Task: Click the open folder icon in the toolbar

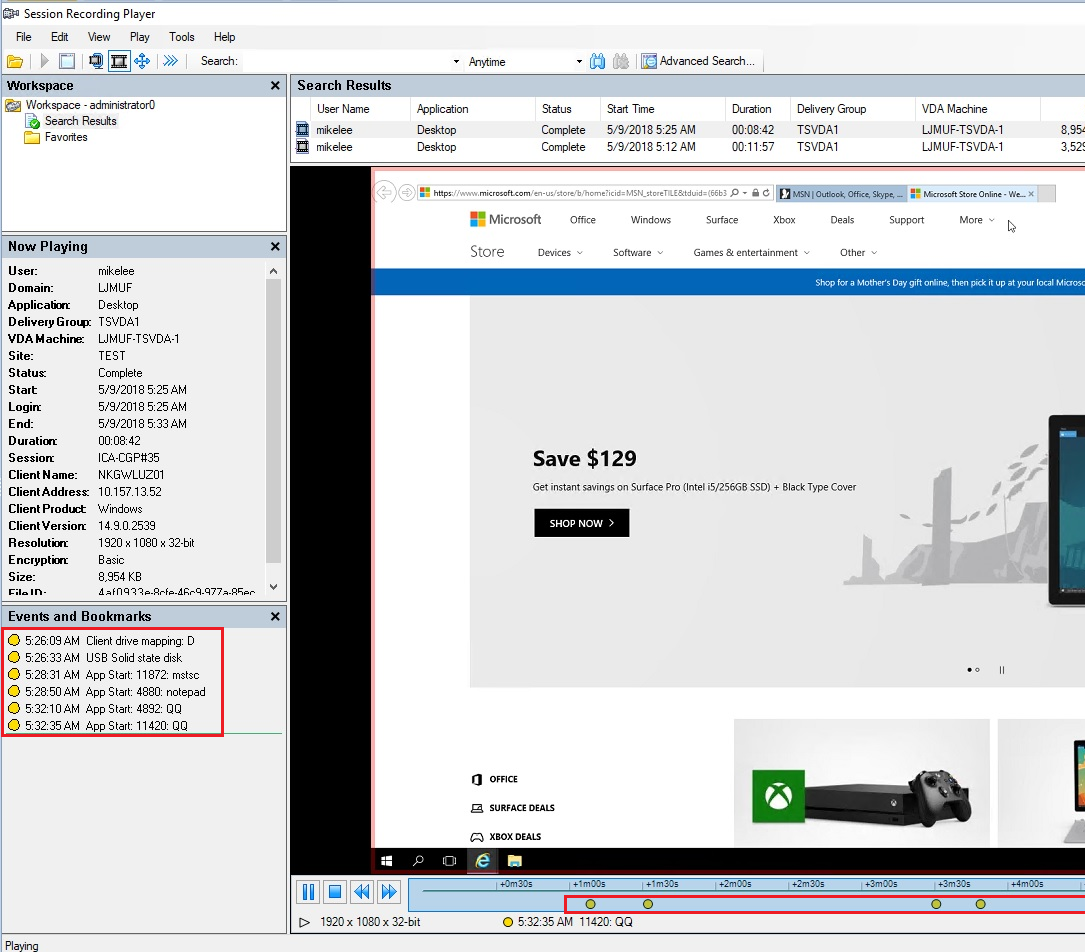Action: point(15,62)
